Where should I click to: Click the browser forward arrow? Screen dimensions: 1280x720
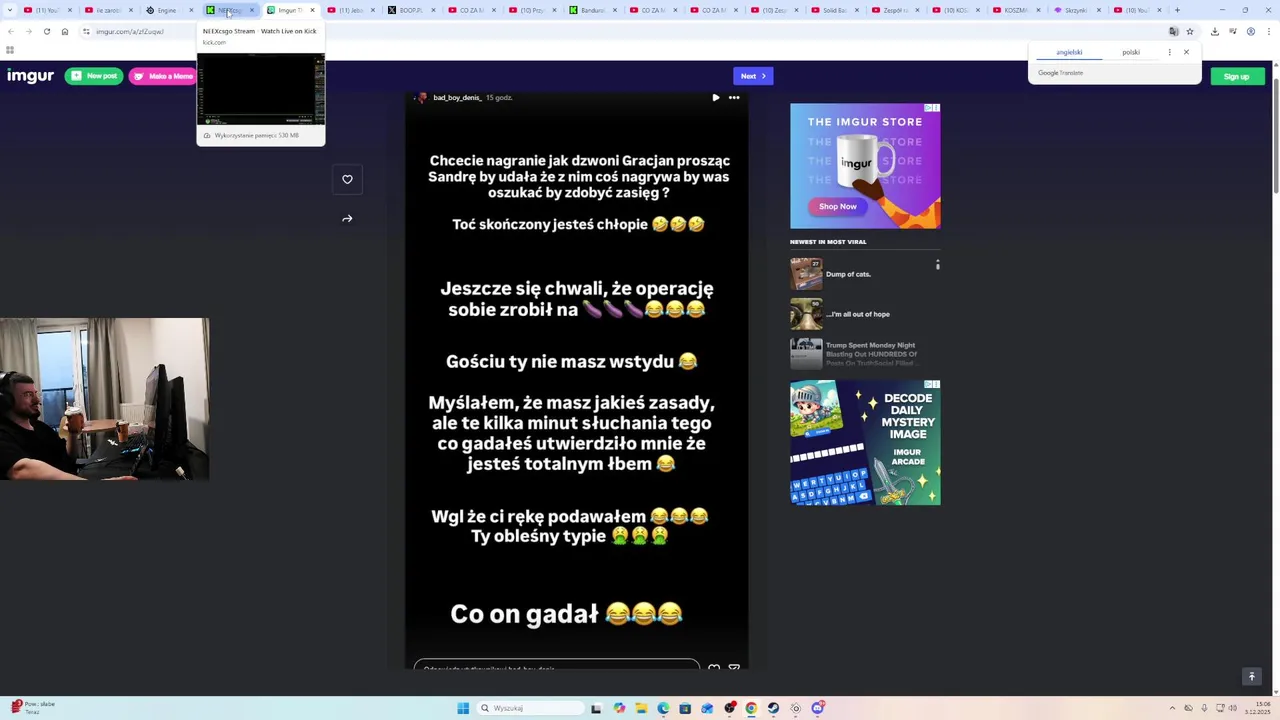pos(28,31)
